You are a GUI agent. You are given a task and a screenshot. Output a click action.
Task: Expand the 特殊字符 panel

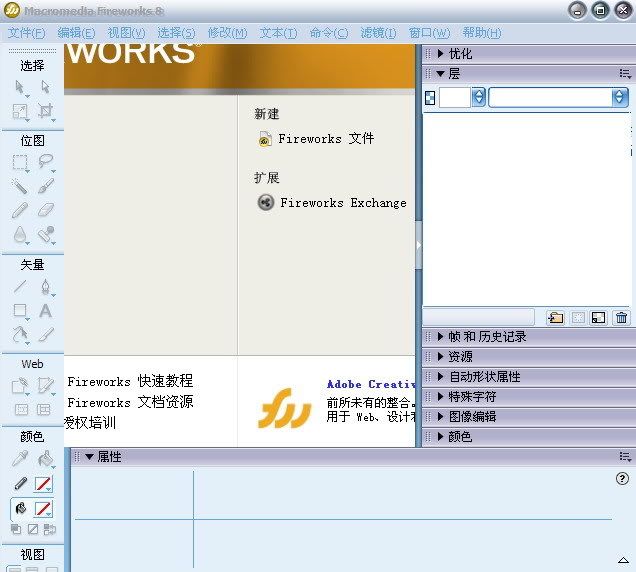pos(441,396)
